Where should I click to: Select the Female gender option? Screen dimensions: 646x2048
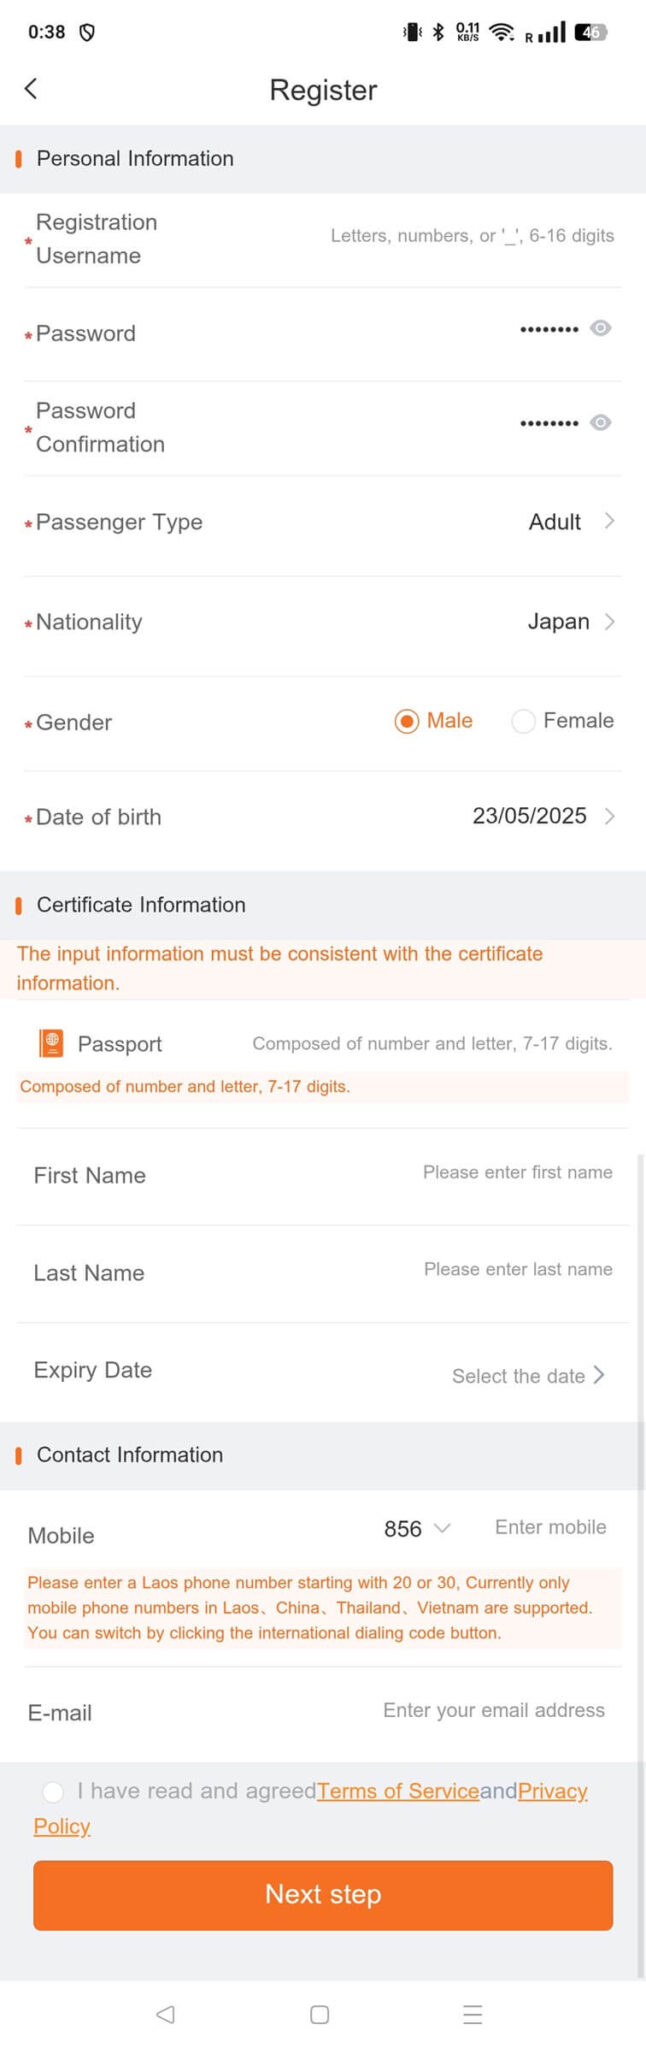click(x=523, y=720)
